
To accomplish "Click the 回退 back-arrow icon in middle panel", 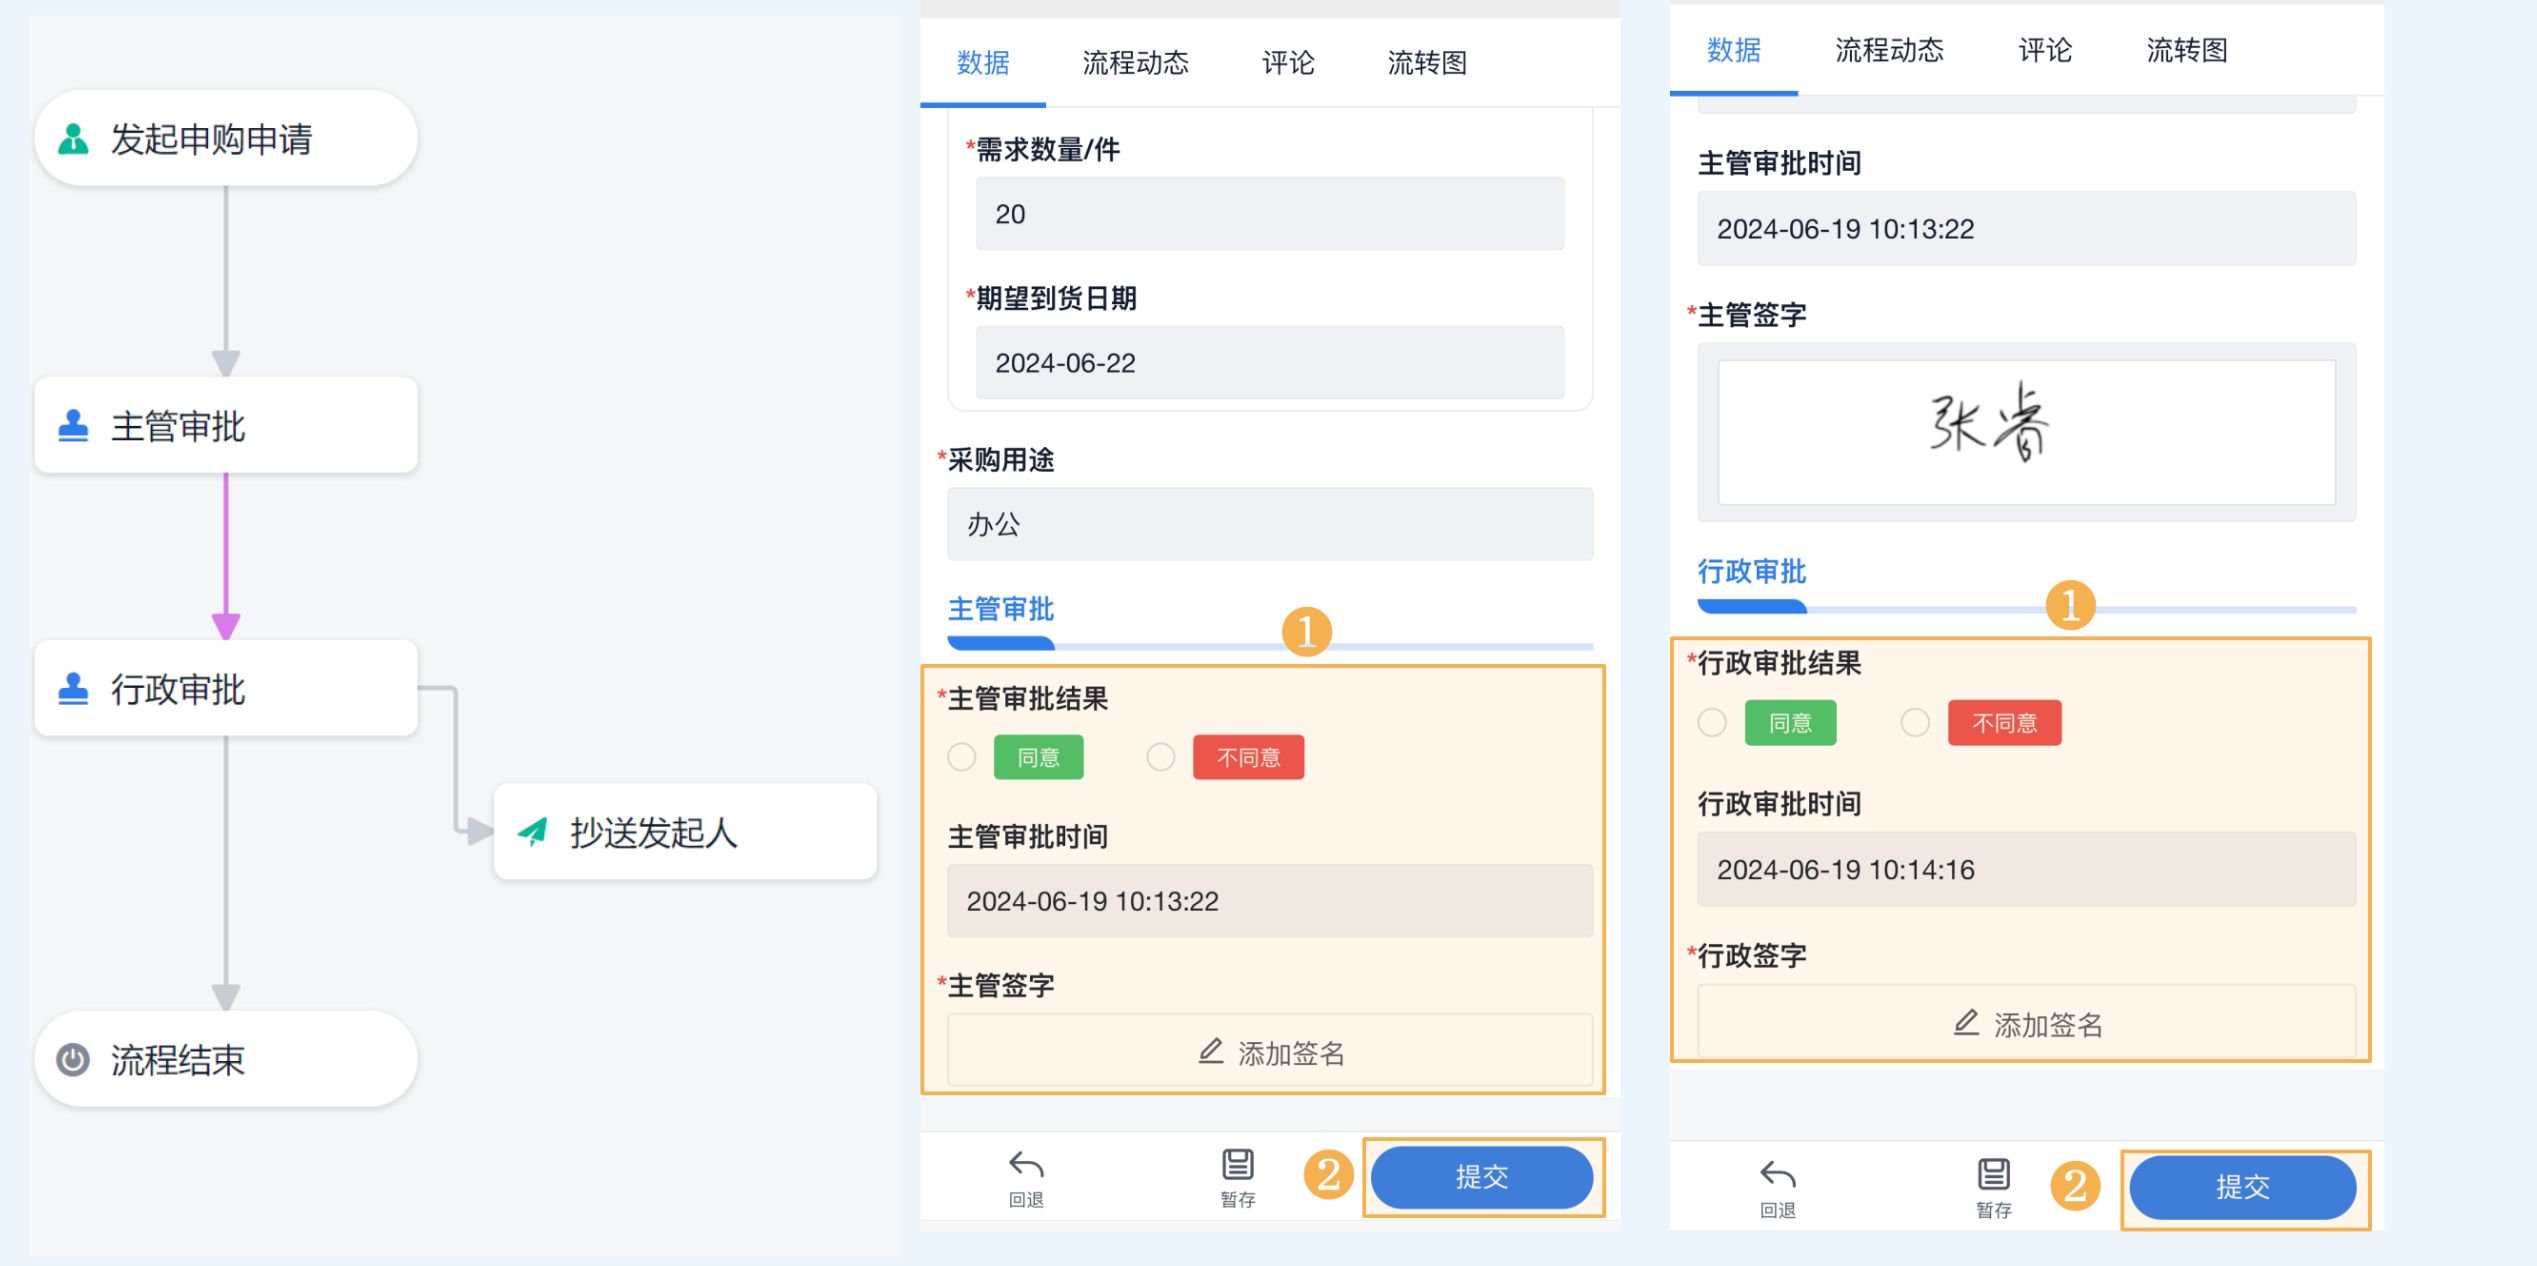I will point(1026,1165).
